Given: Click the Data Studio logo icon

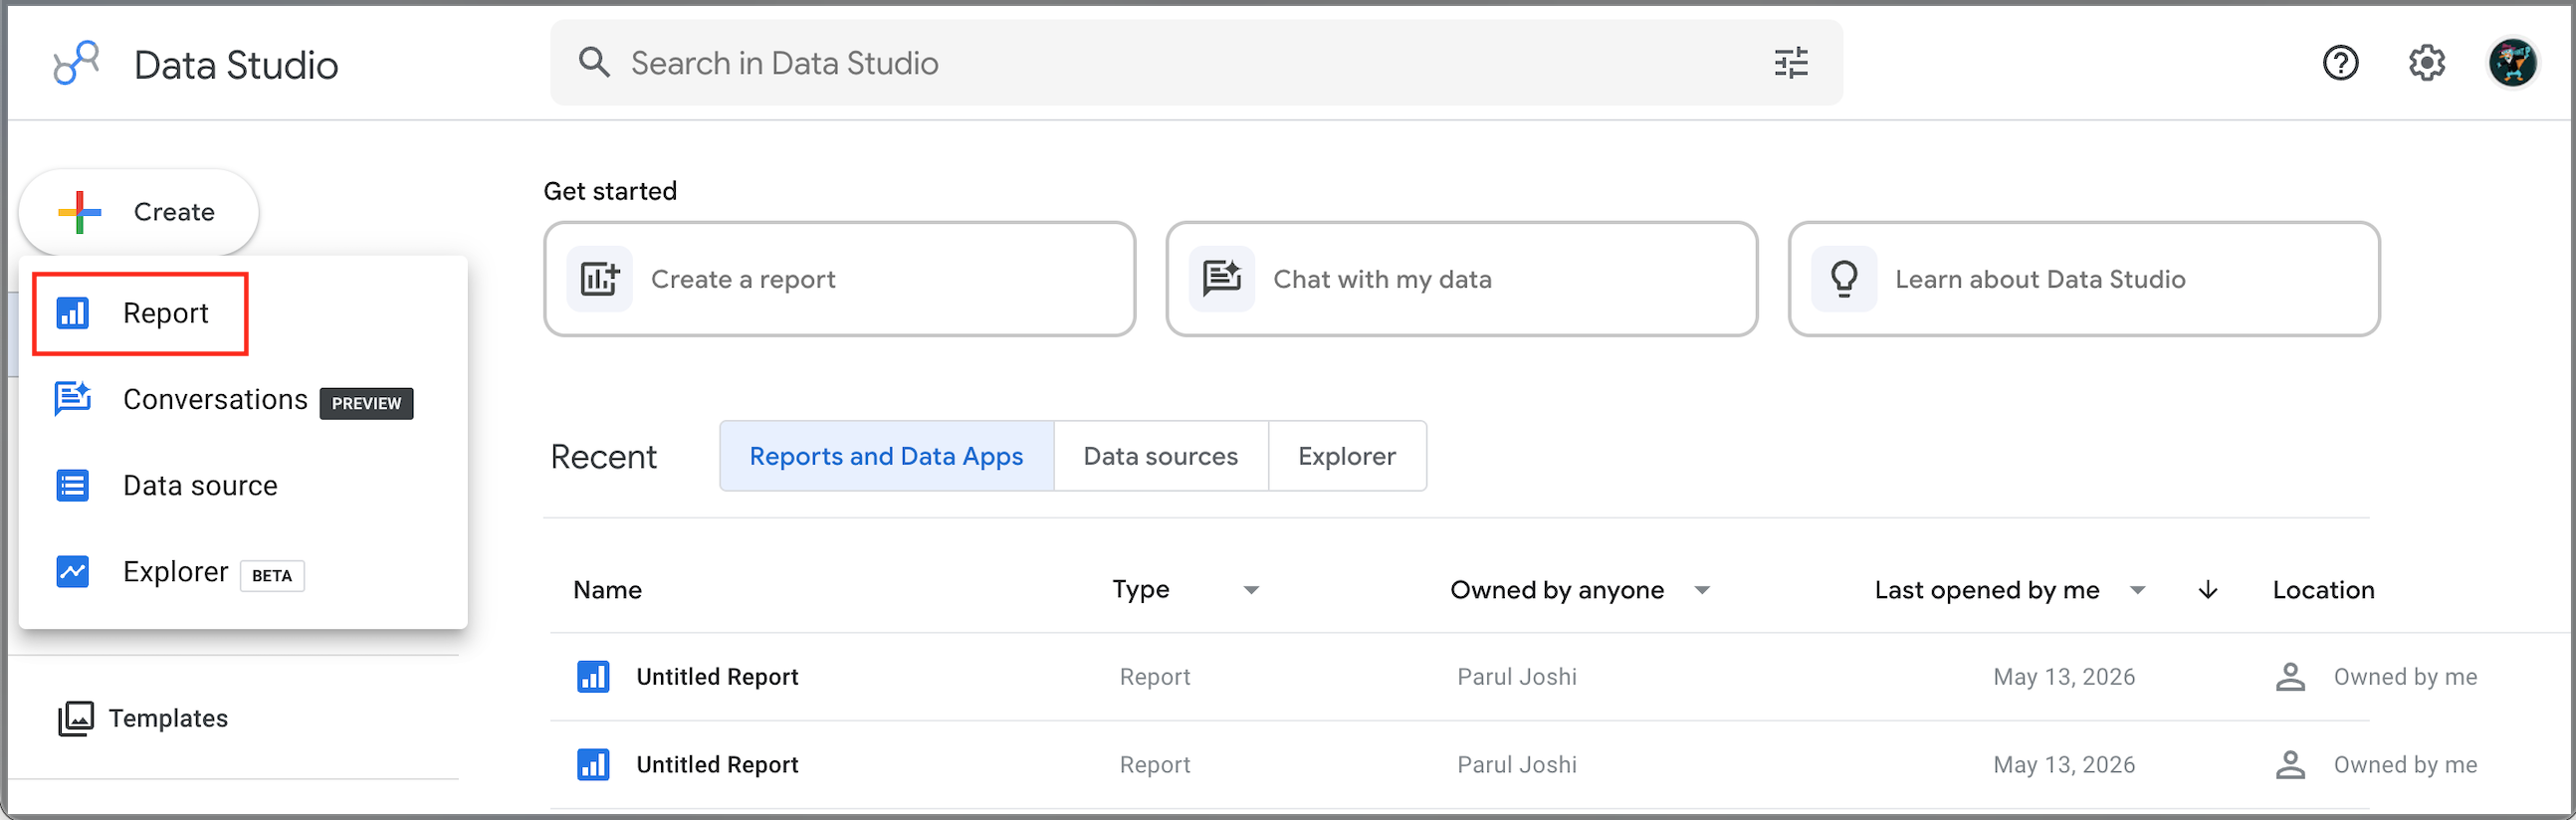Looking at the screenshot, I should 77,63.
